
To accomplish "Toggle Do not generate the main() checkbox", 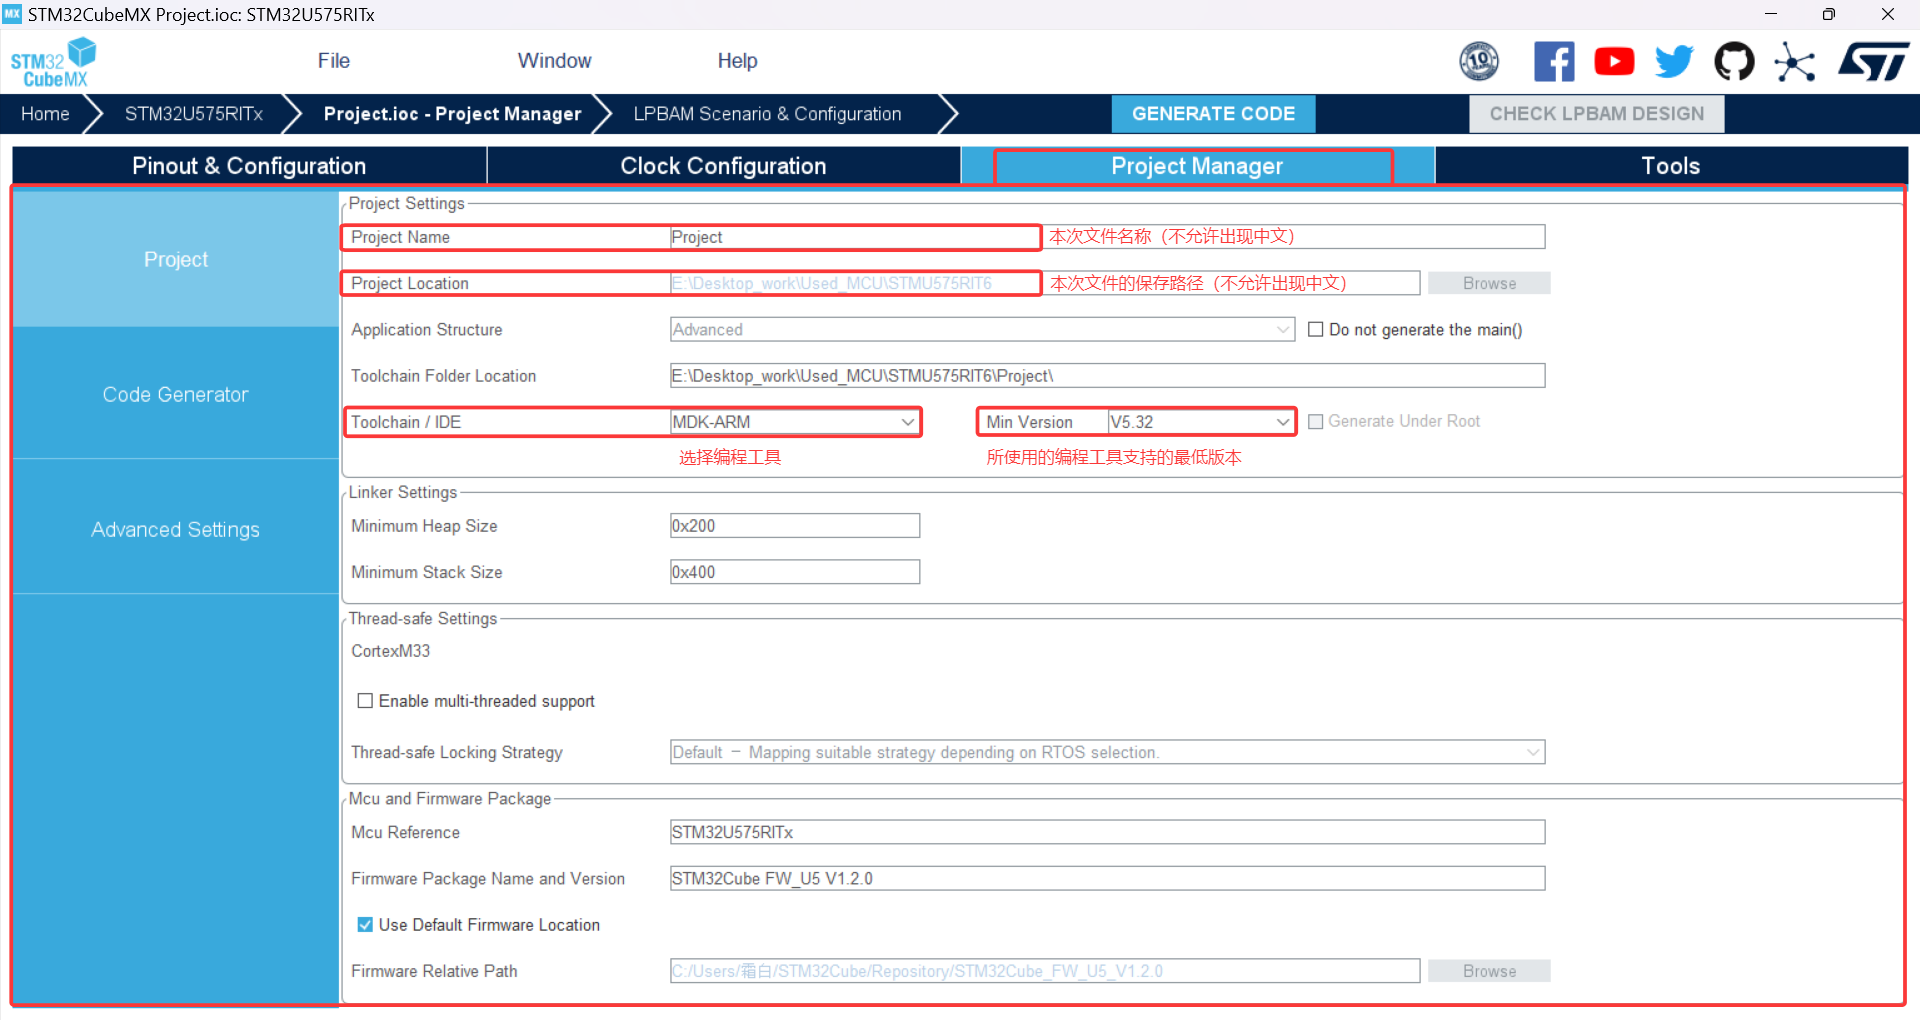I will 1316,329.
